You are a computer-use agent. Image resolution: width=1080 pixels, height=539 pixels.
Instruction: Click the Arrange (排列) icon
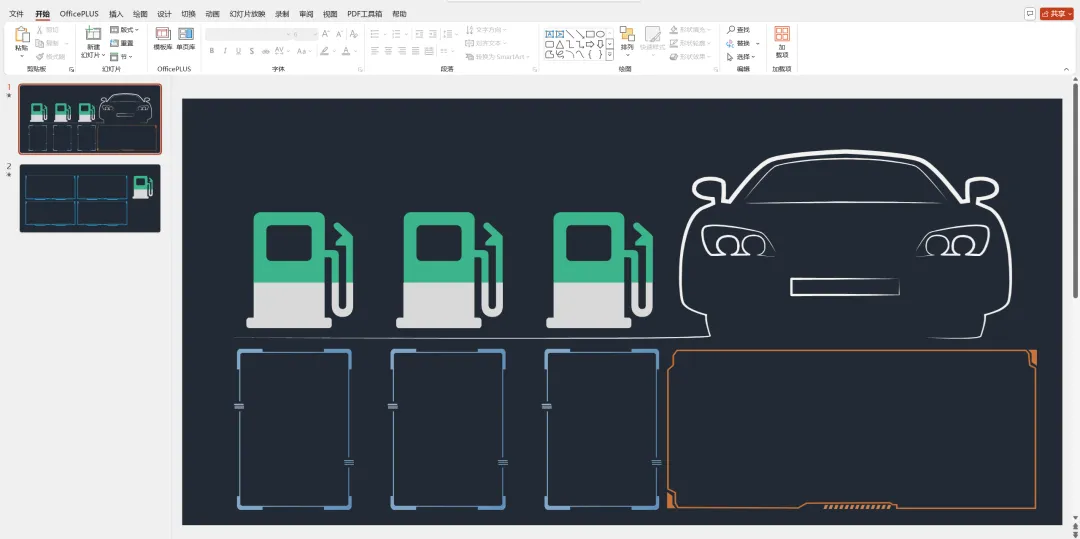tap(627, 36)
